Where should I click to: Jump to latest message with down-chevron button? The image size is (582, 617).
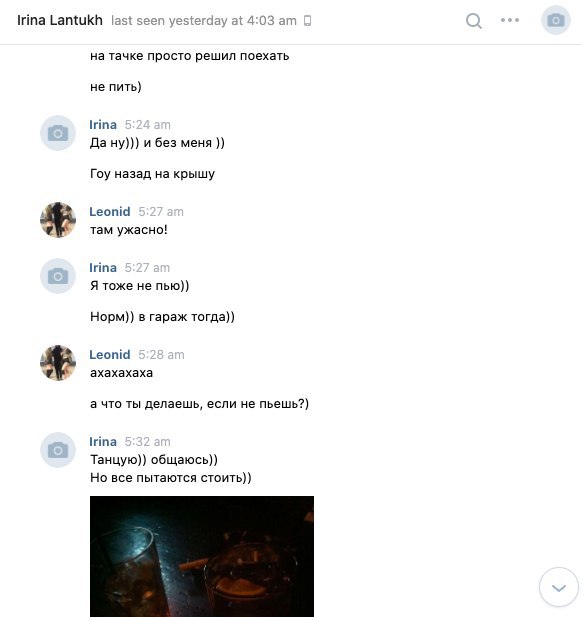click(559, 587)
